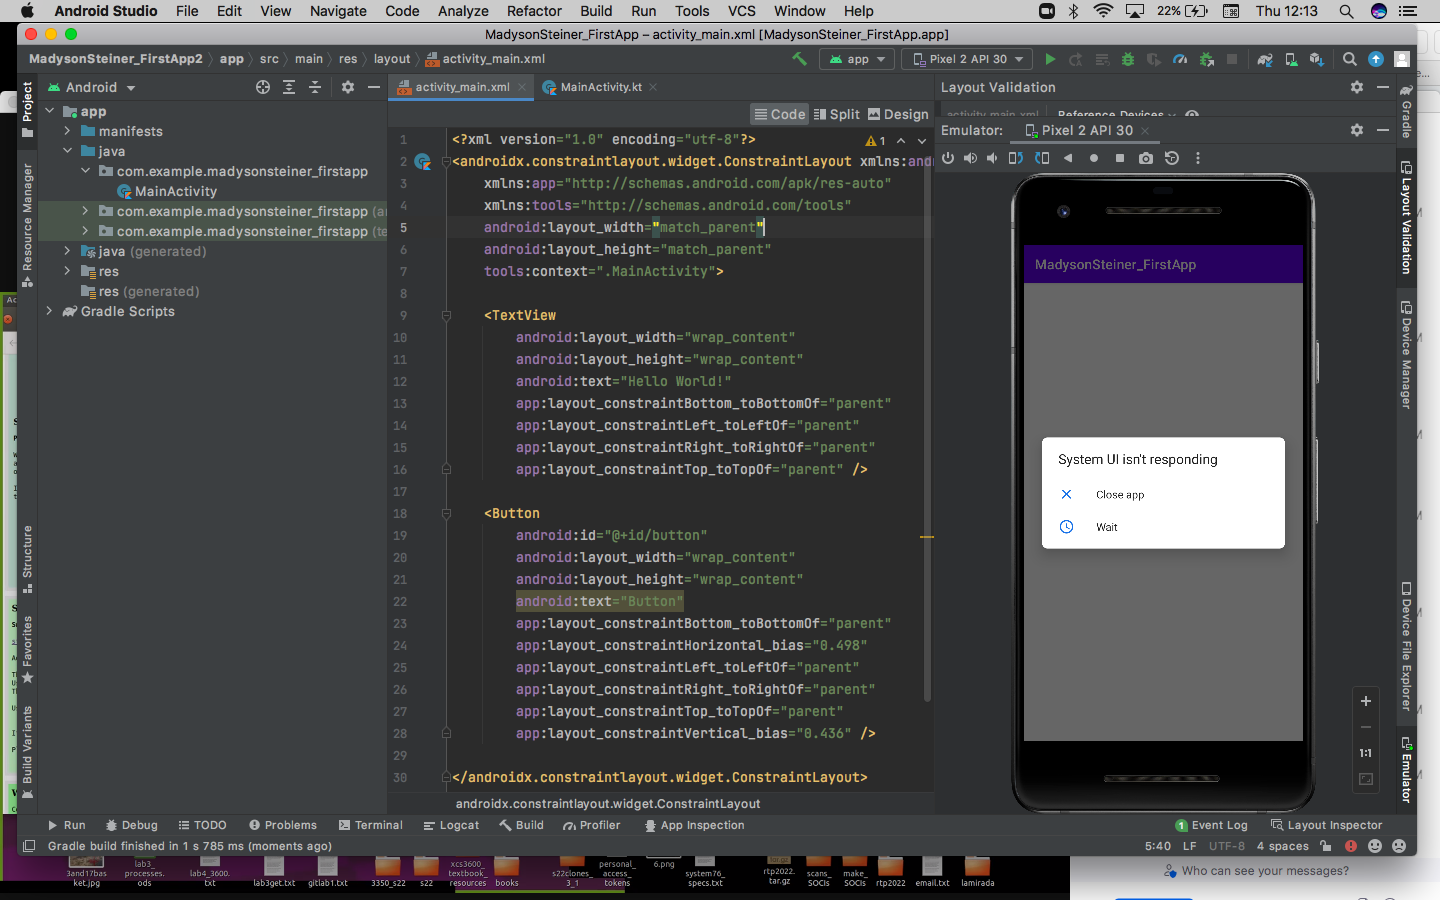Switch editor to Code view
This screenshot has width=1440, height=900.
click(779, 114)
